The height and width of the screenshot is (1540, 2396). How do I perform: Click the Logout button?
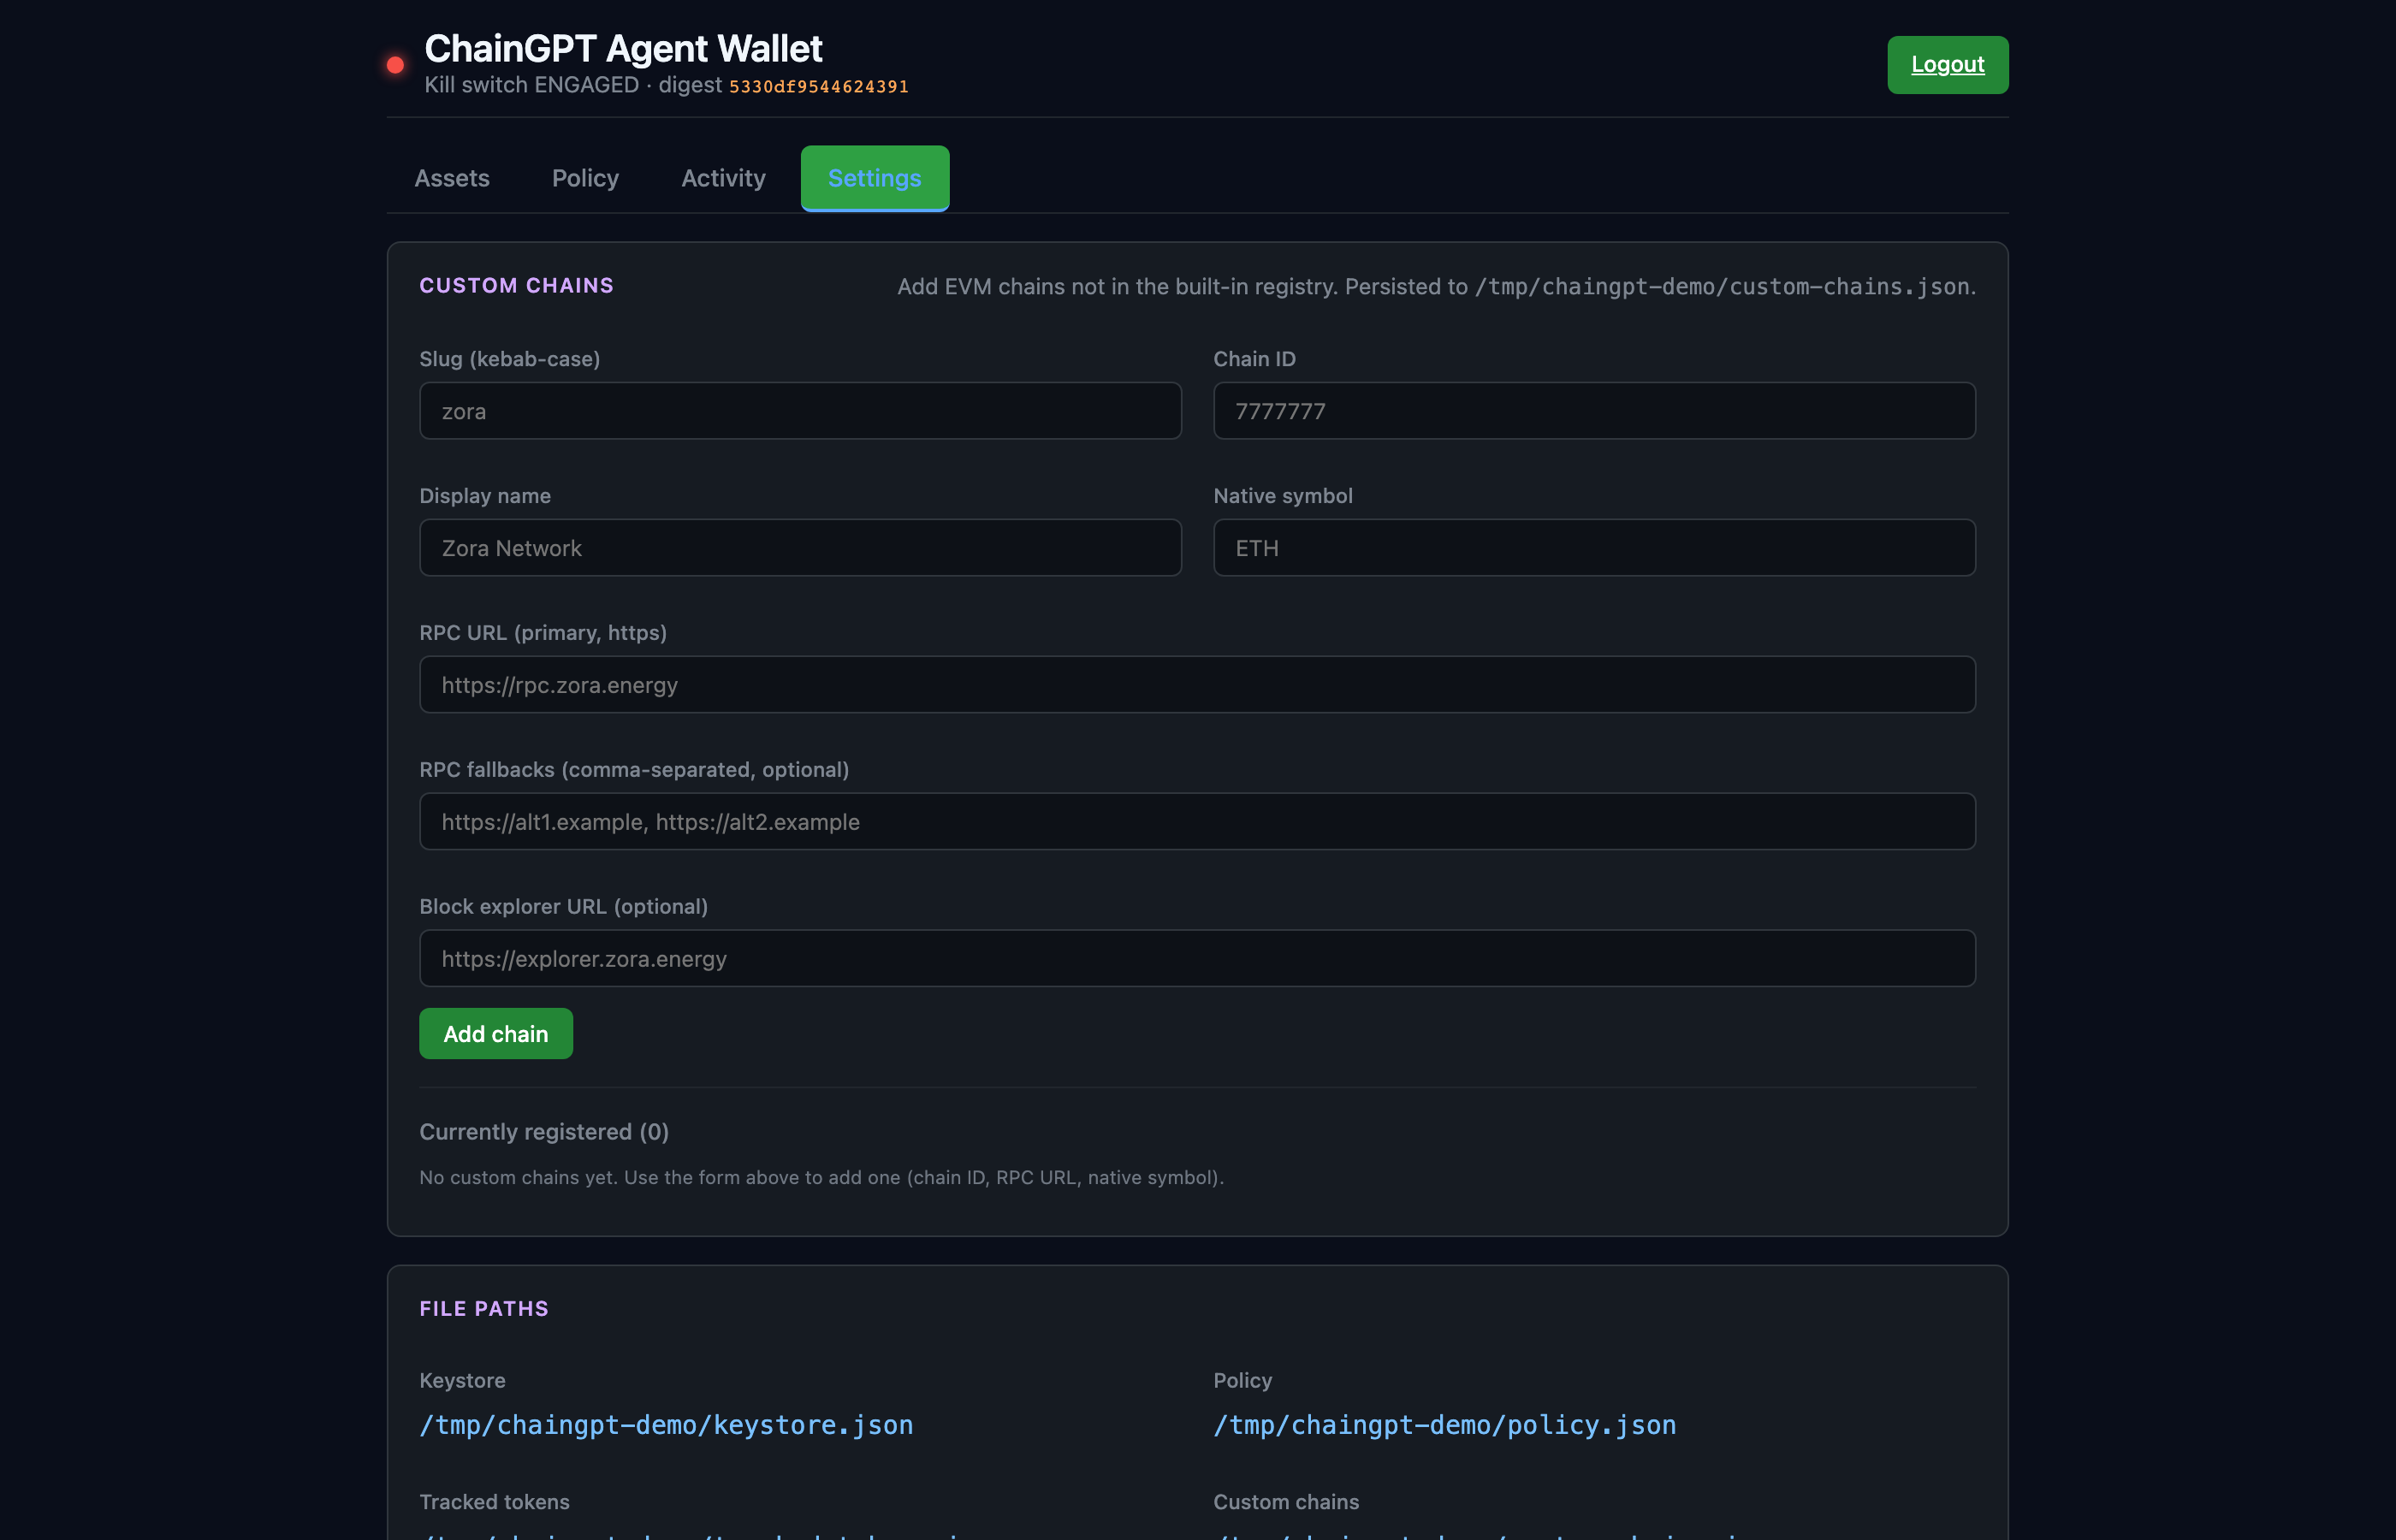click(x=1947, y=65)
